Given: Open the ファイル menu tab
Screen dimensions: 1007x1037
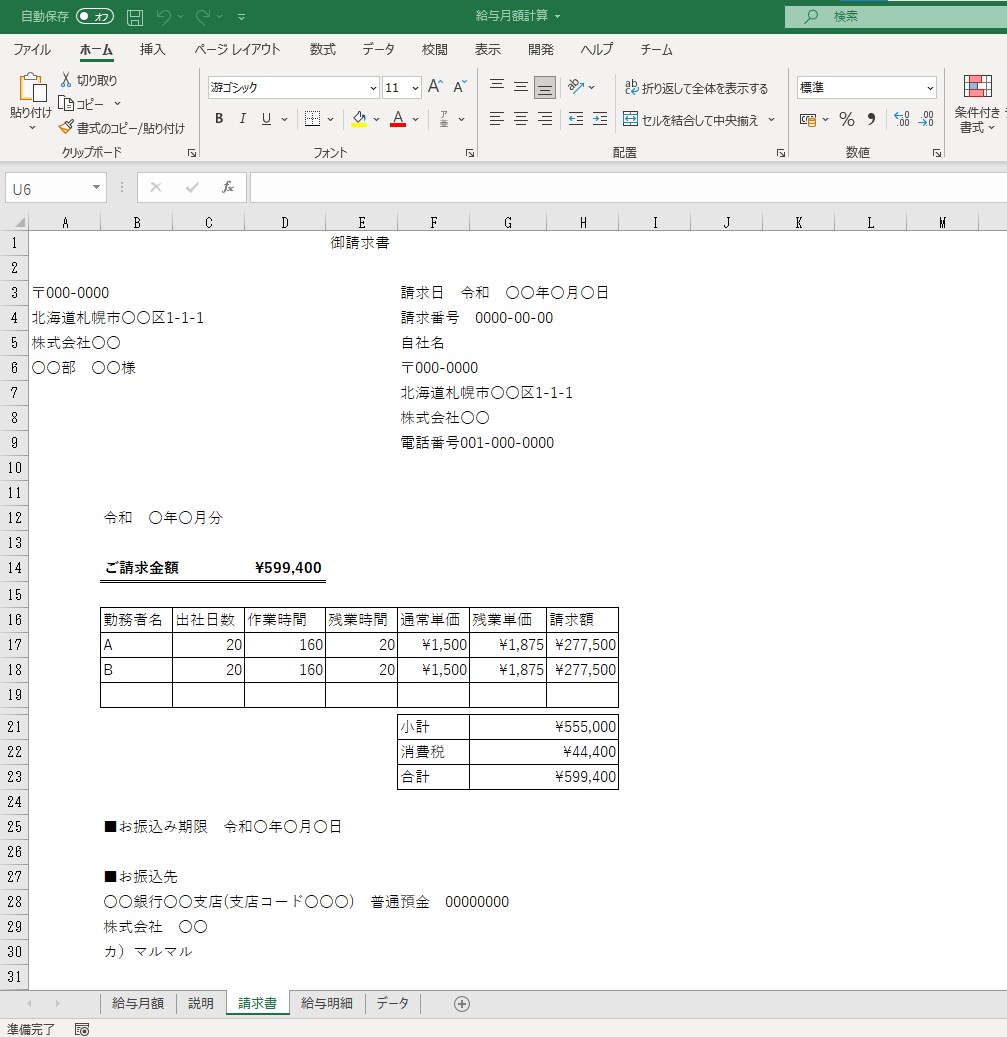Looking at the screenshot, I should tap(32, 50).
